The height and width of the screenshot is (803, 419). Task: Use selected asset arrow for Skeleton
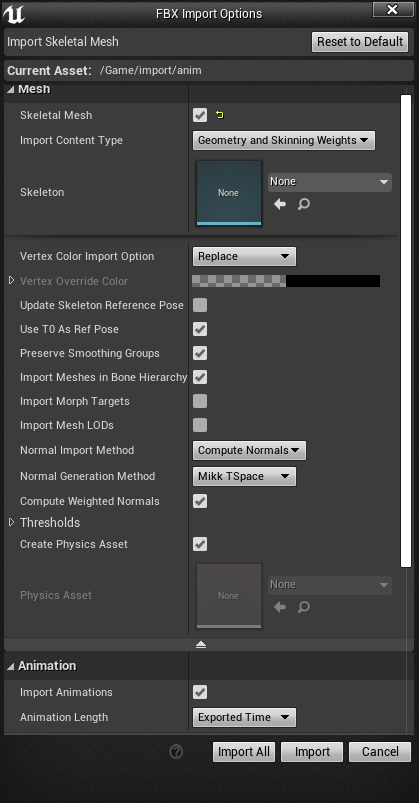[x=280, y=204]
